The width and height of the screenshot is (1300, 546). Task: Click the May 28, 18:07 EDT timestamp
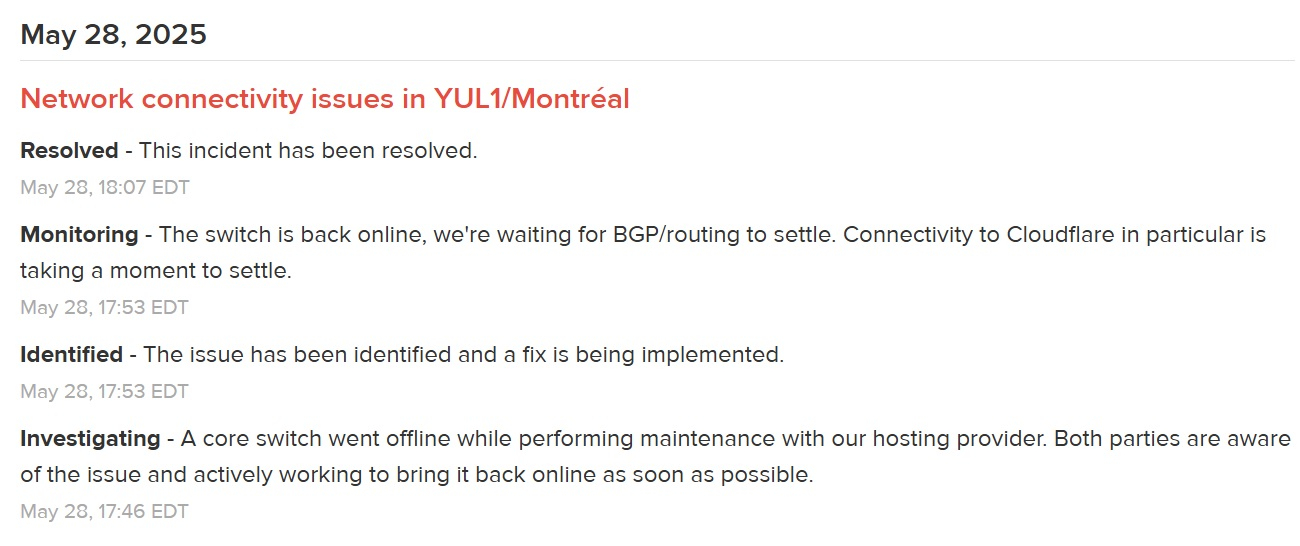[x=105, y=187]
